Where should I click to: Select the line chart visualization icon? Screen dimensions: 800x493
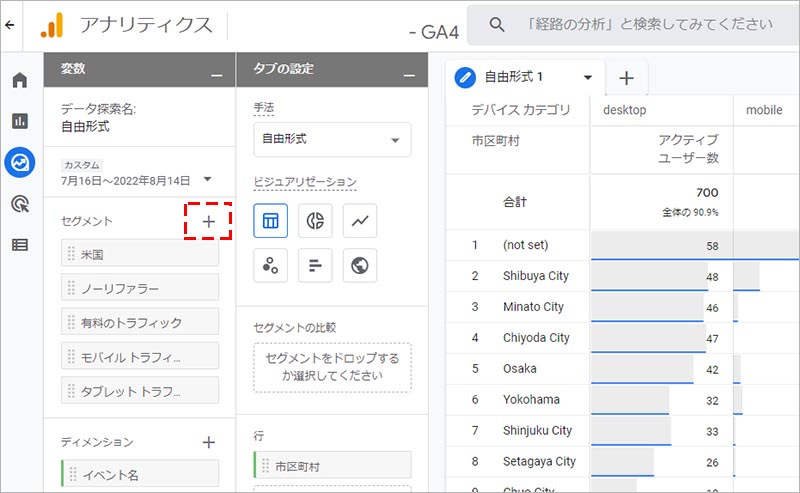tap(359, 221)
